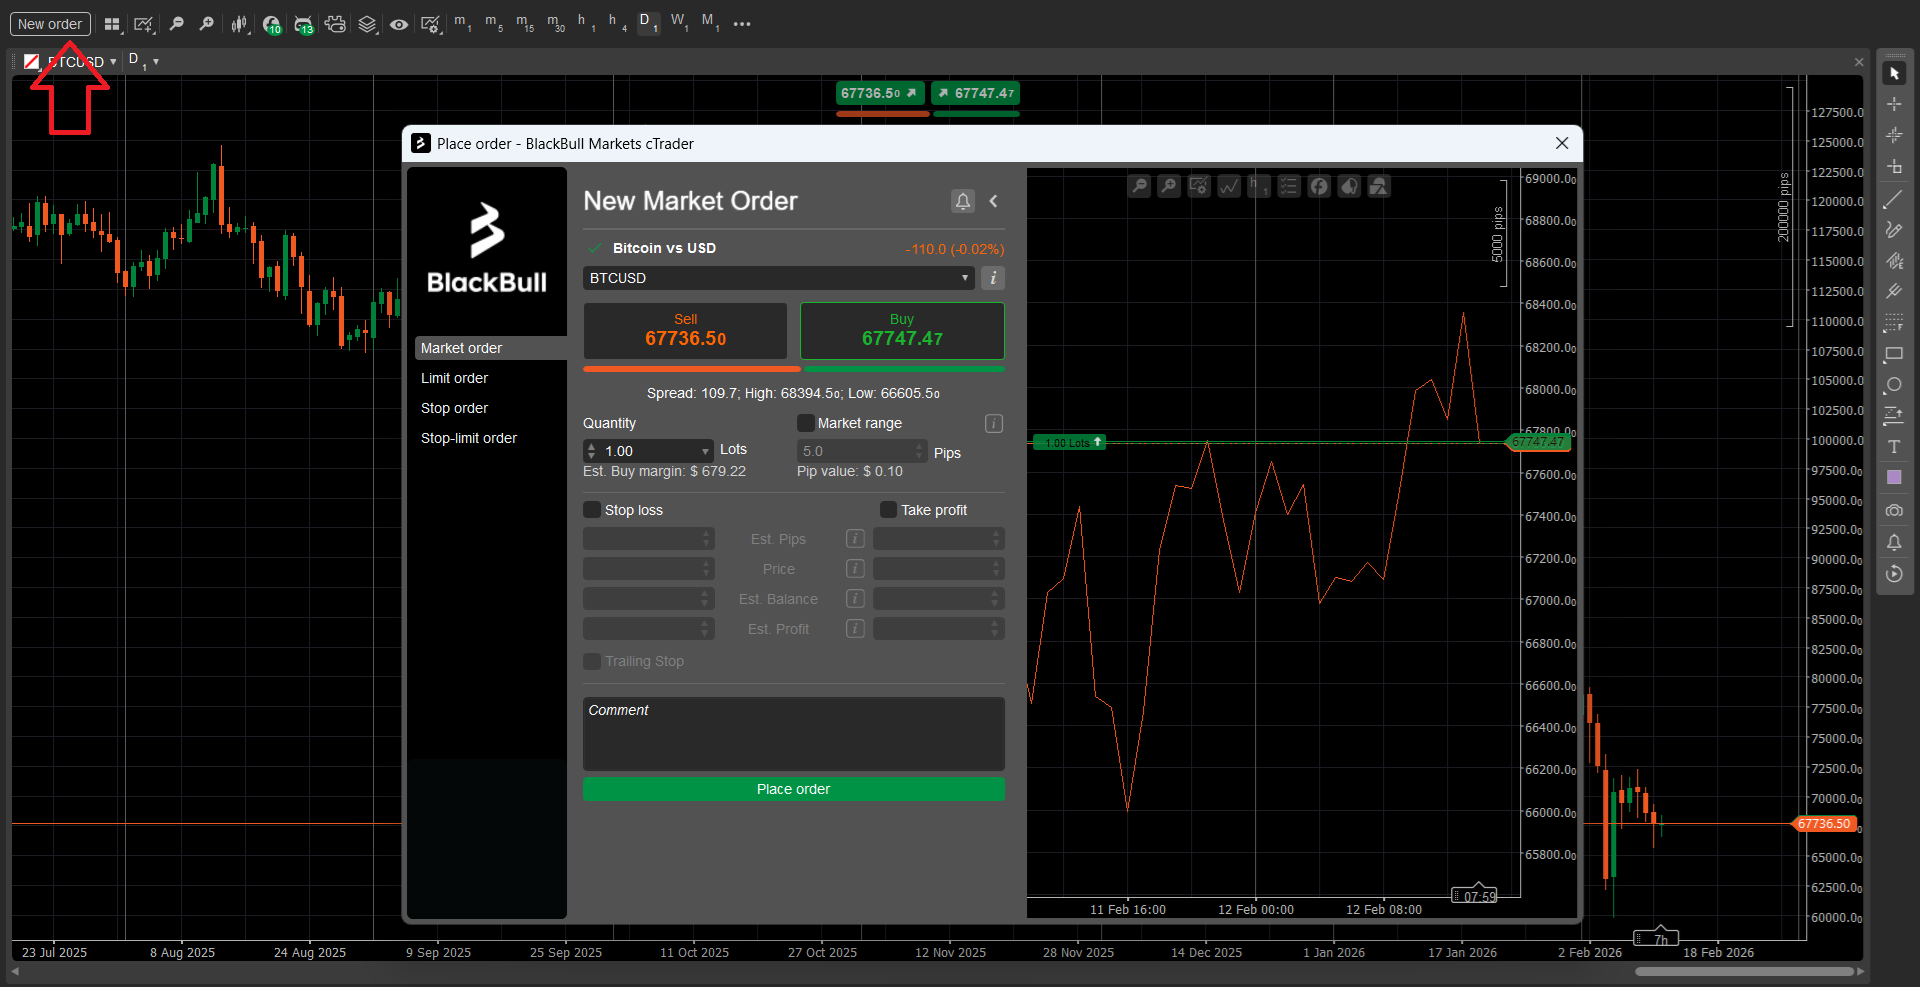The height and width of the screenshot is (989, 1920).
Task: Click the market range 5.0 pips field
Action: pyautogui.click(x=862, y=451)
